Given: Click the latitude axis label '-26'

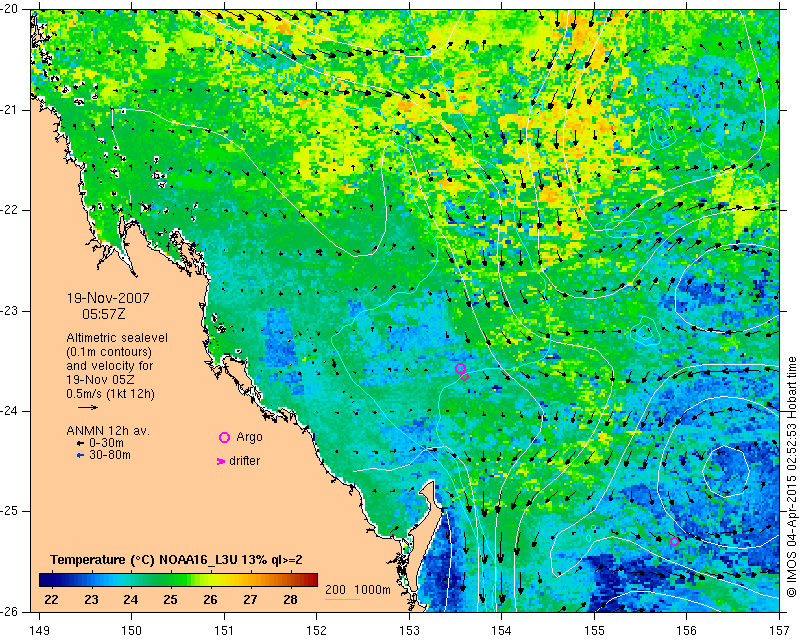Looking at the screenshot, I should pyautogui.click(x=10, y=611).
